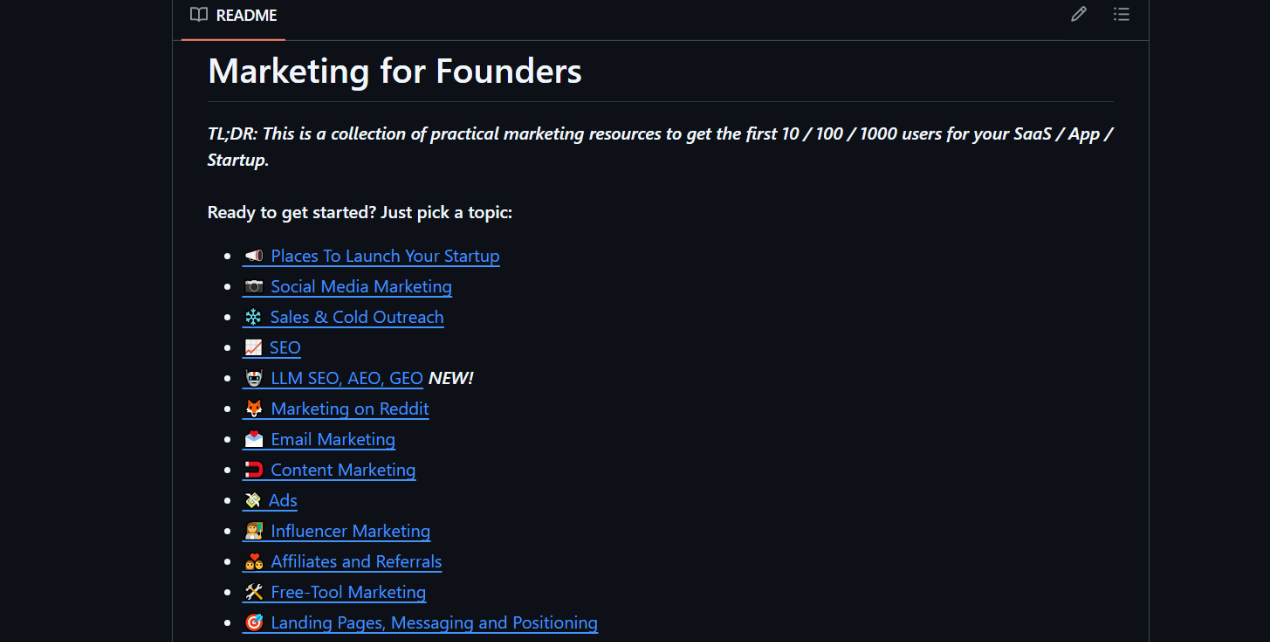Open the Influencer Marketing link
The width and height of the screenshot is (1270, 642).
pyautogui.click(x=350, y=531)
